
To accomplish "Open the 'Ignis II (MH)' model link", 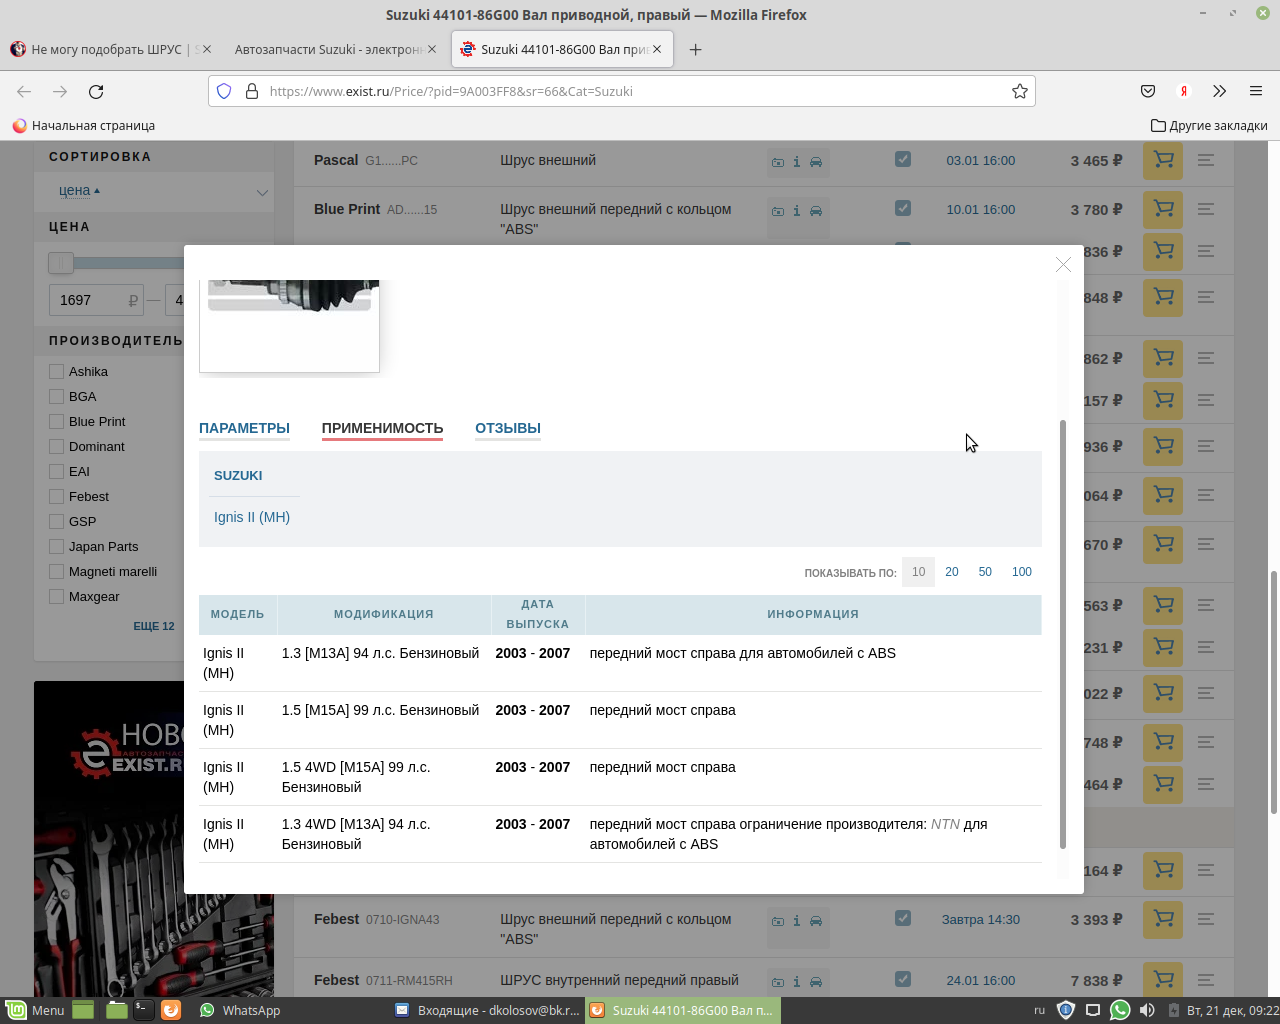I will coord(252,517).
